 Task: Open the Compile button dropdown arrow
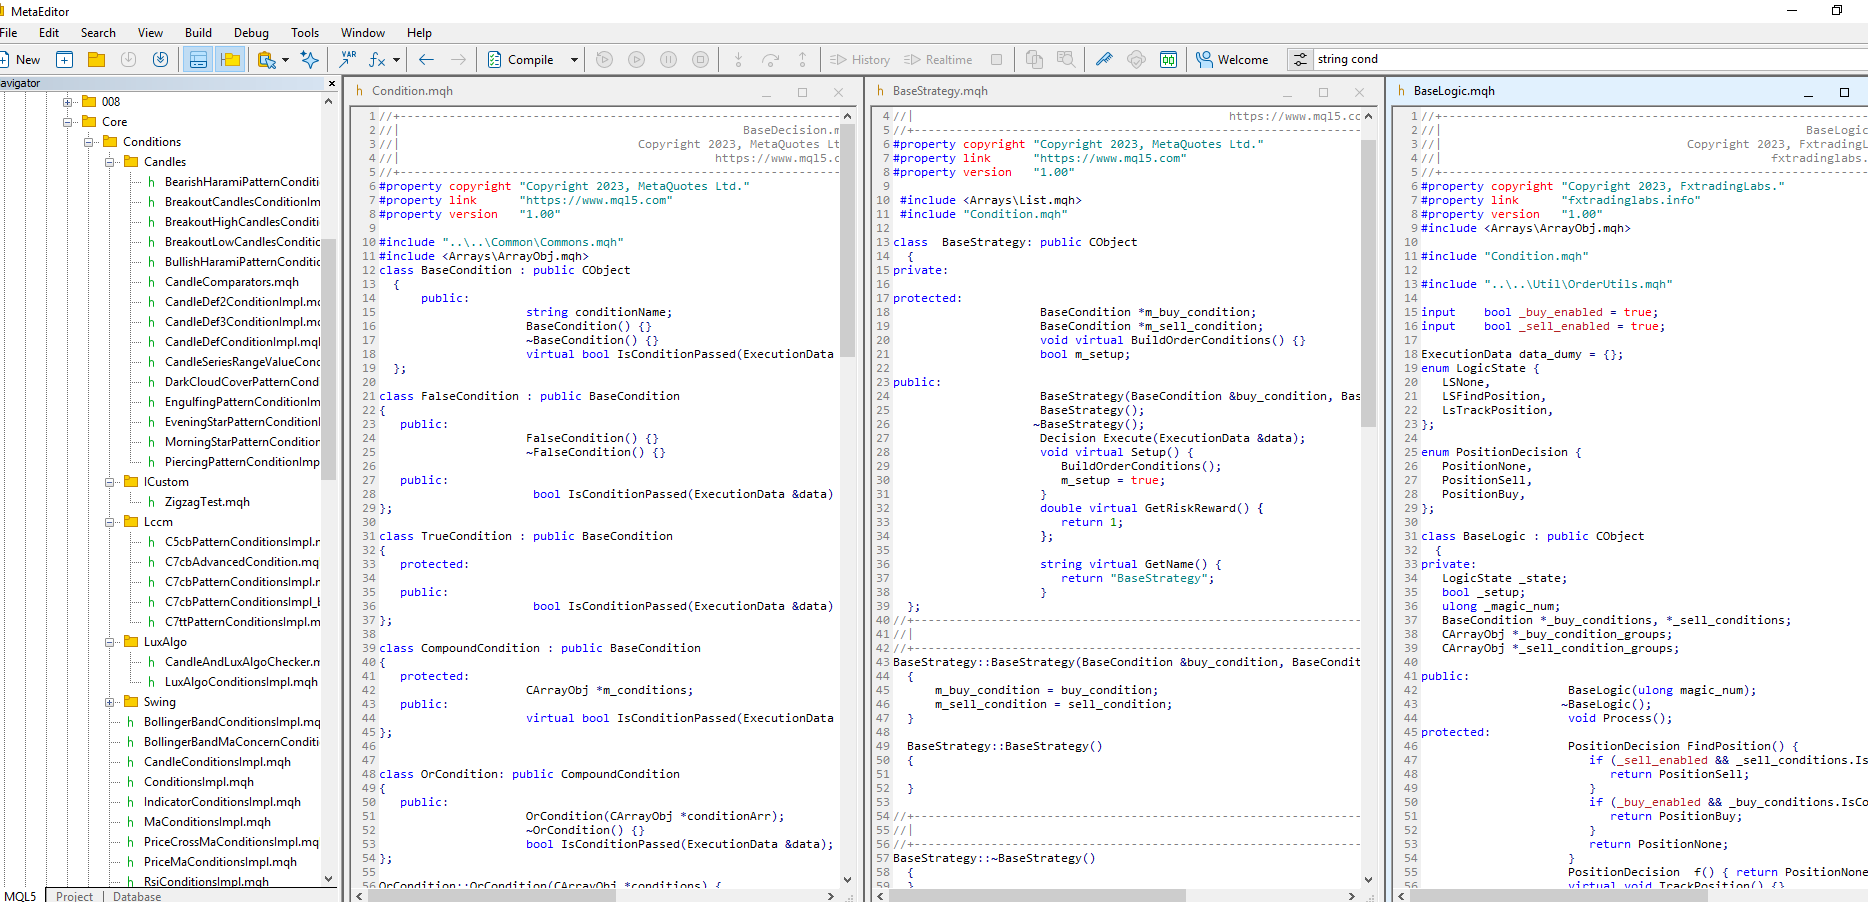[x=574, y=60]
